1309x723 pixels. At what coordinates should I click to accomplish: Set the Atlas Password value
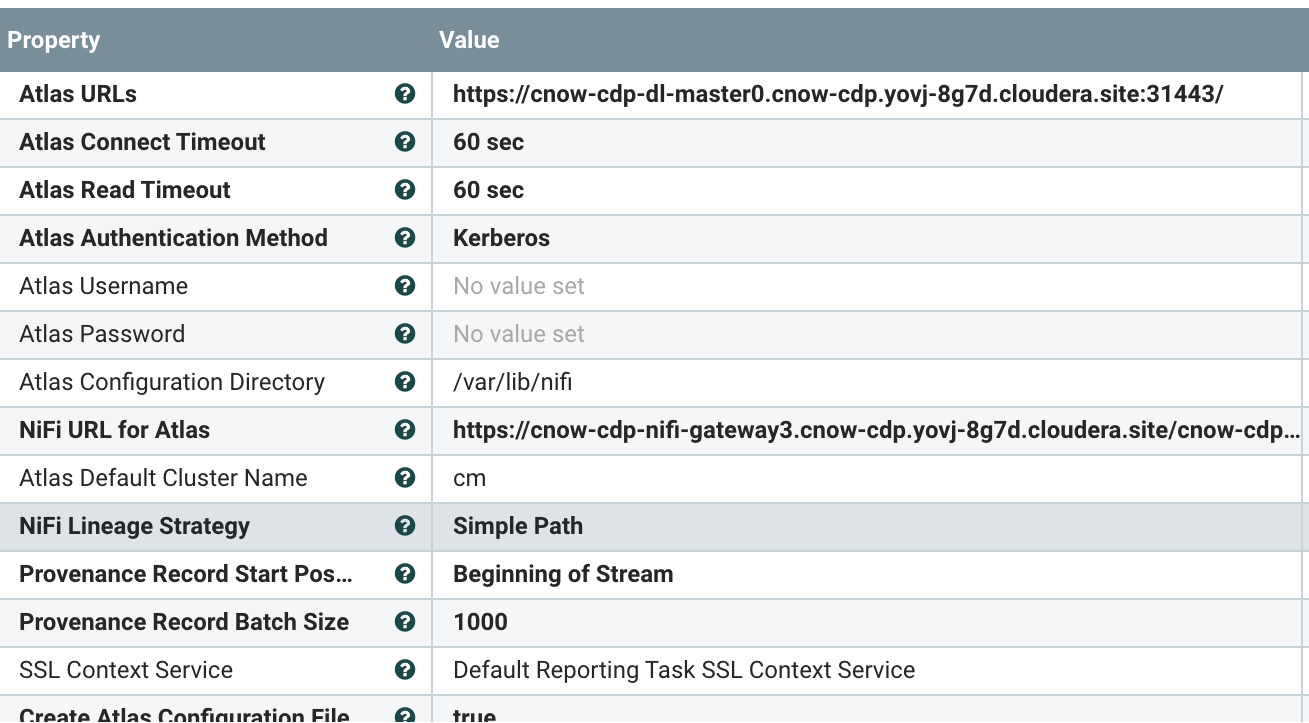coord(519,334)
